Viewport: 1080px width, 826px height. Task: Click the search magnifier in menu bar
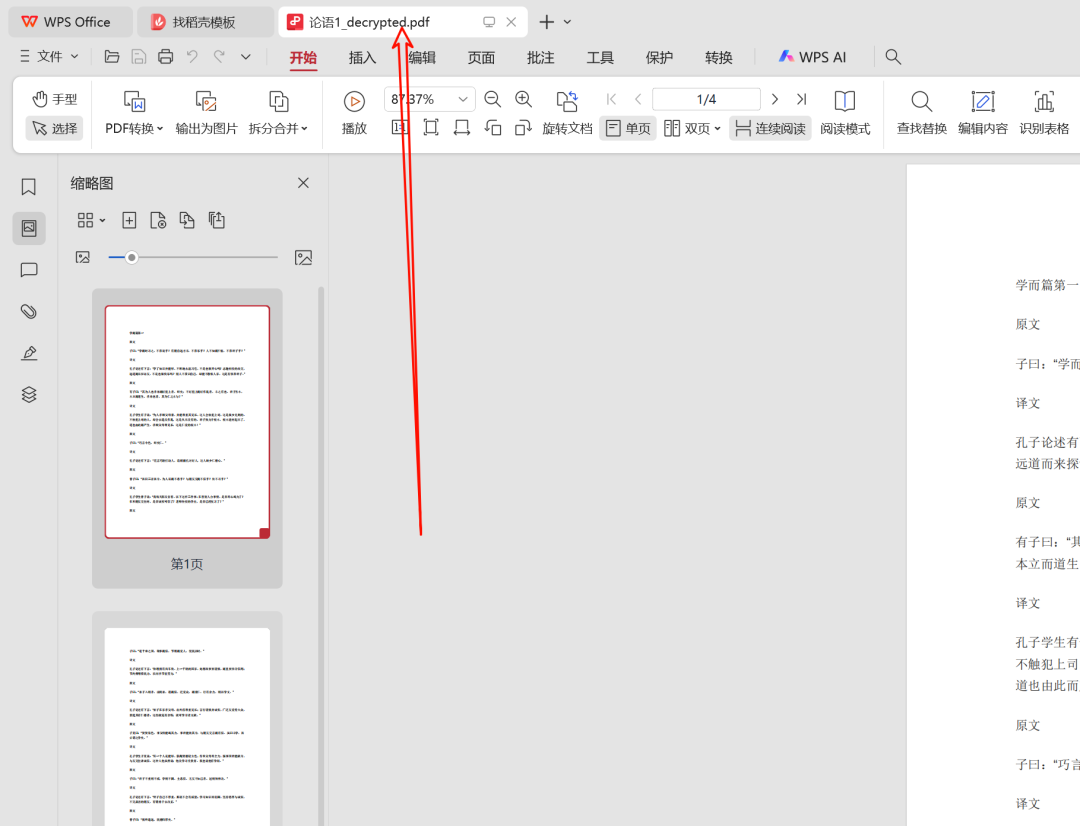coord(893,57)
